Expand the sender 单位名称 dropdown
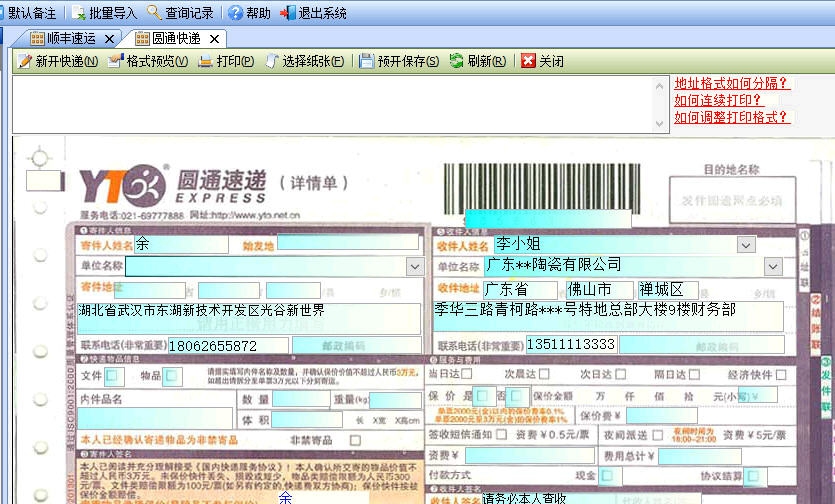The width and height of the screenshot is (835, 504). [415, 266]
